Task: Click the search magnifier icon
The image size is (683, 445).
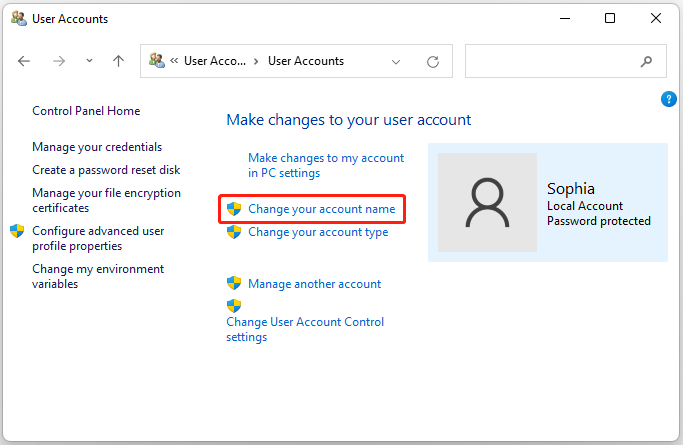Action: tap(646, 61)
